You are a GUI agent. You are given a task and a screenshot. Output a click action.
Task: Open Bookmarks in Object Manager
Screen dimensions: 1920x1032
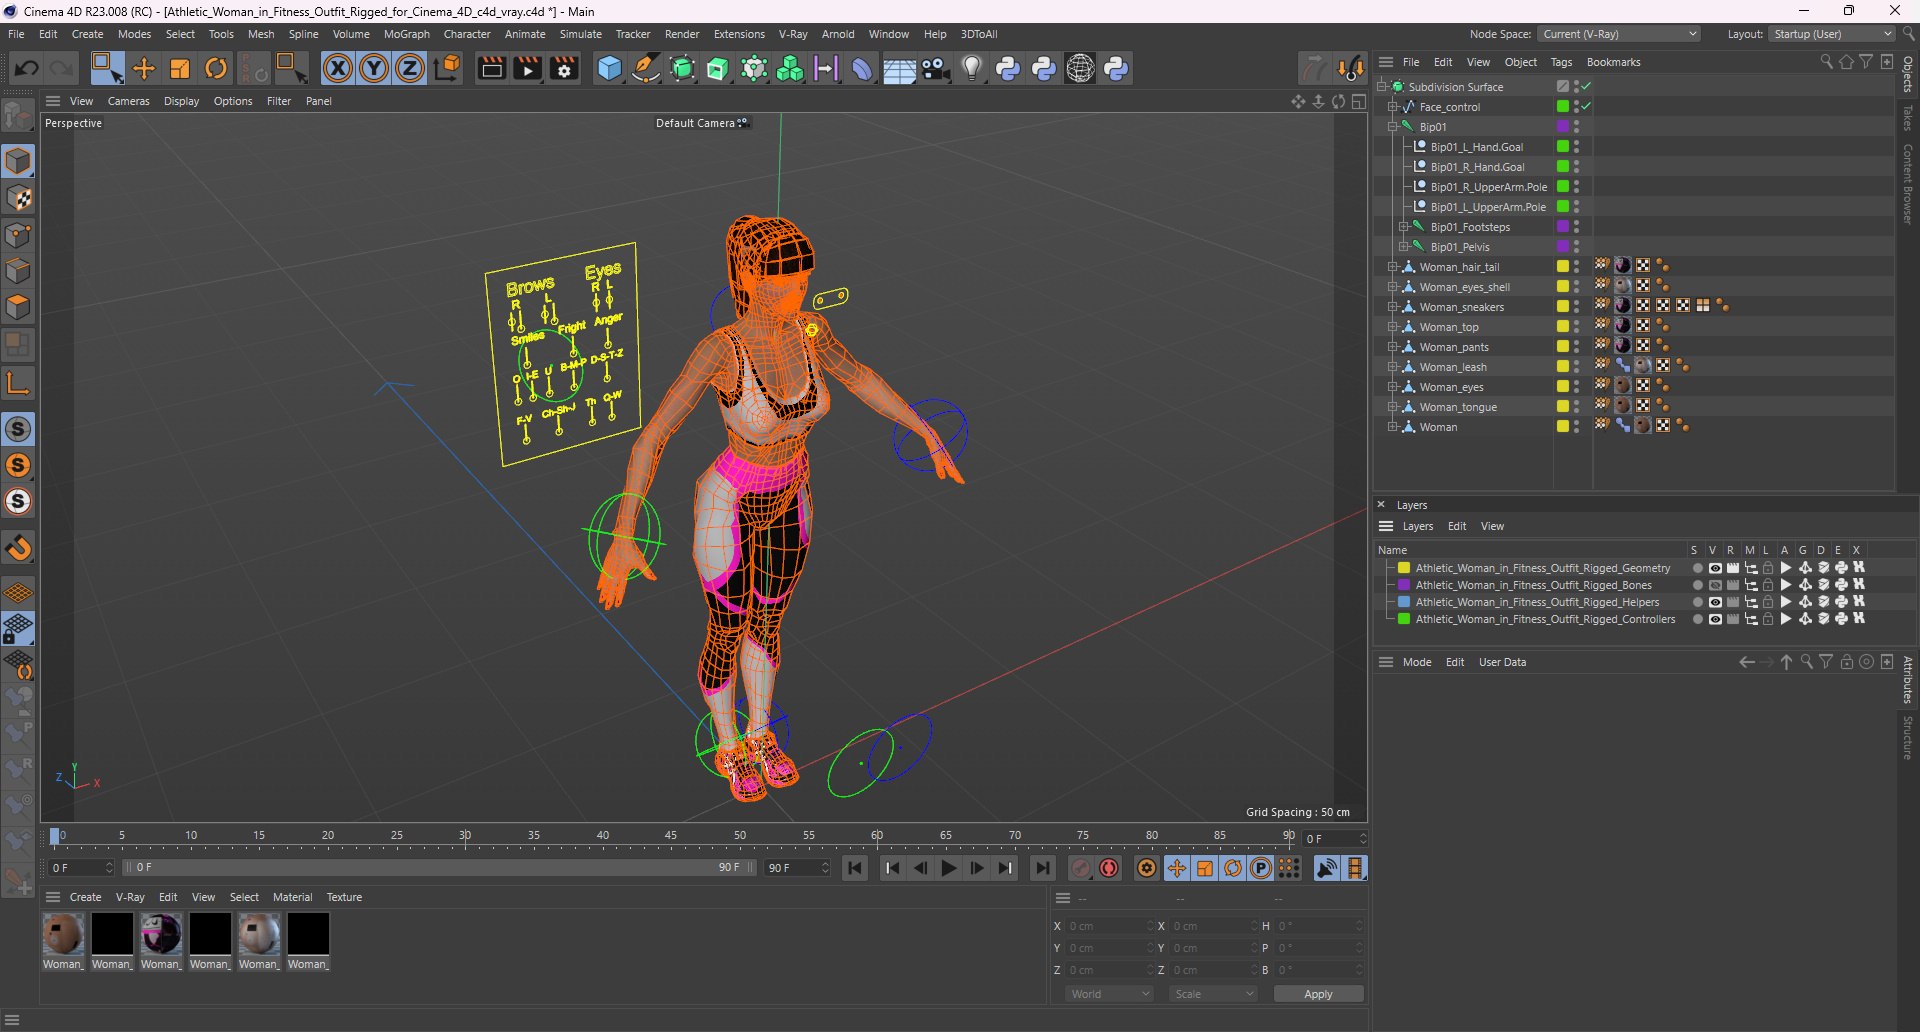(x=1613, y=62)
